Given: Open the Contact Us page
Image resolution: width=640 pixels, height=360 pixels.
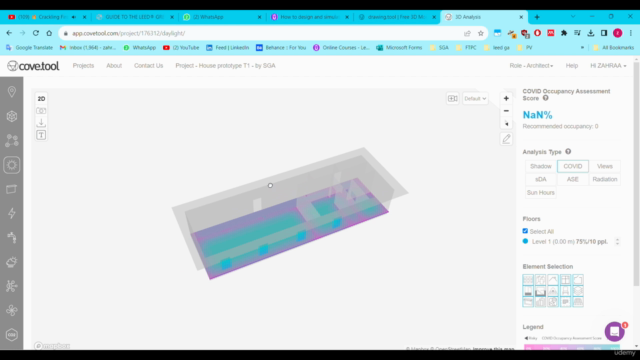Looking at the screenshot, I should pyautogui.click(x=149, y=65).
